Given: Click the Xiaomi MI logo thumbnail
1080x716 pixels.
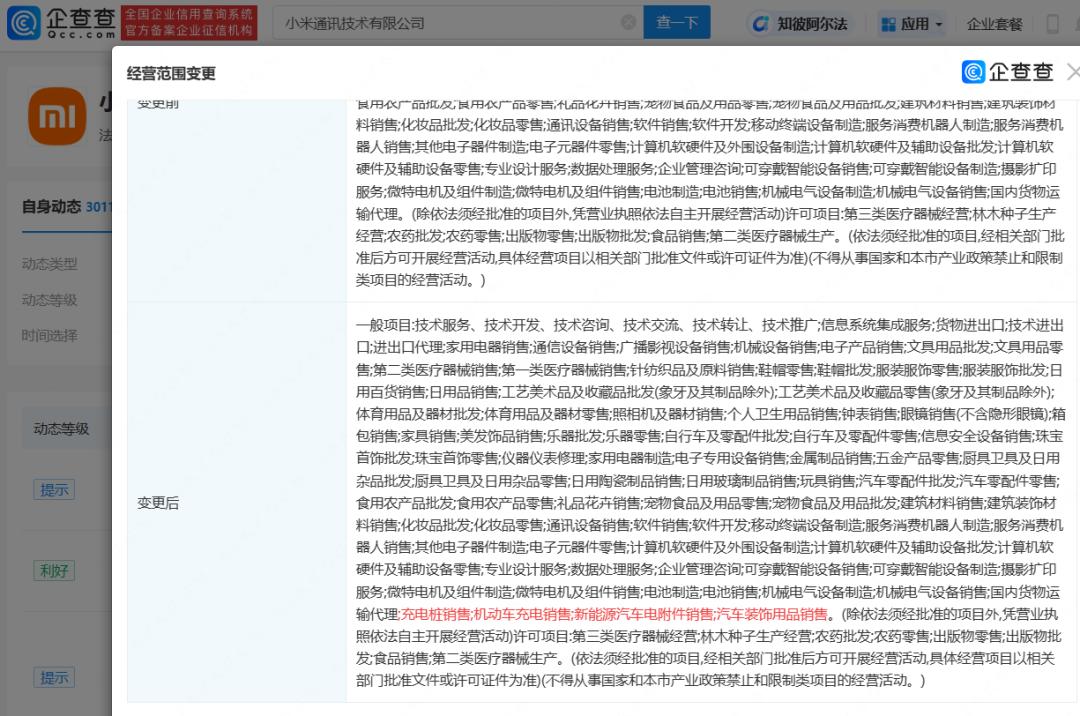Looking at the screenshot, I should tap(57, 116).
